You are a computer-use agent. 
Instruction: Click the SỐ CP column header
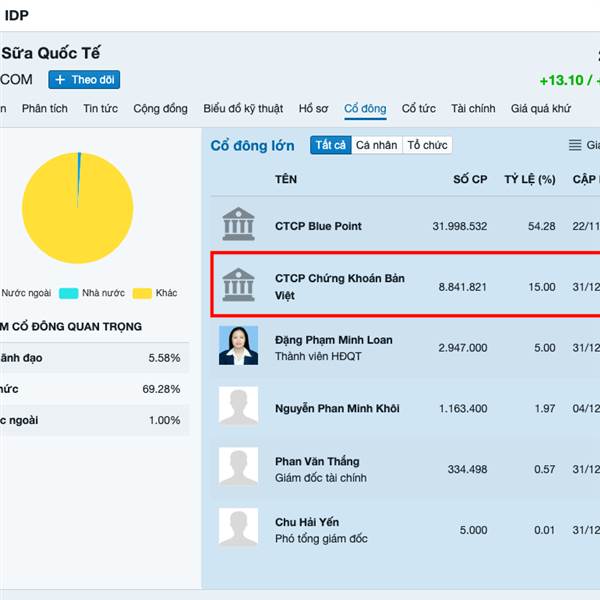(470, 179)
